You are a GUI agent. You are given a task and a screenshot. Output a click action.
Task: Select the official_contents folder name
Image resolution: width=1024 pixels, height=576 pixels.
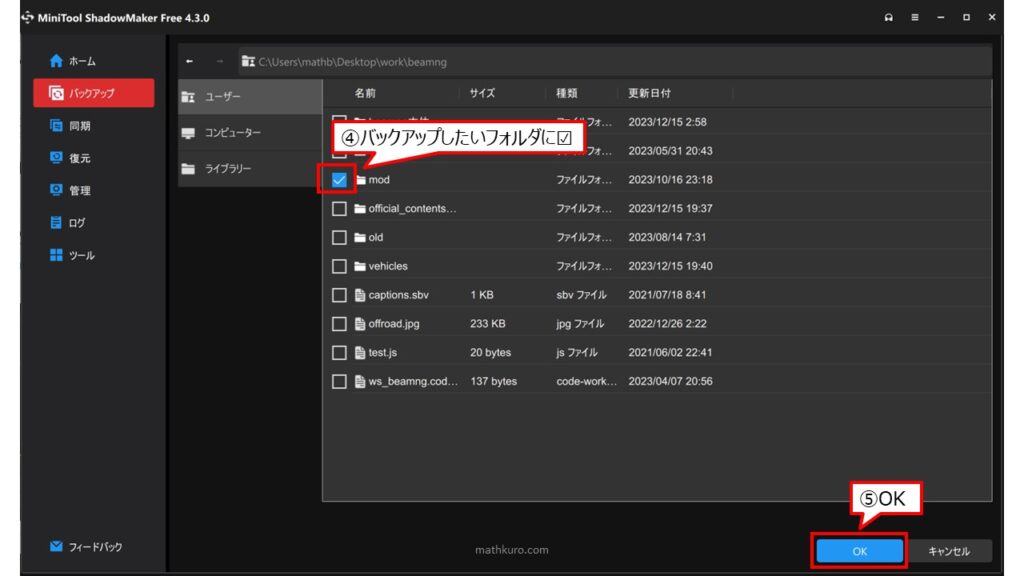tap(412, 208)
